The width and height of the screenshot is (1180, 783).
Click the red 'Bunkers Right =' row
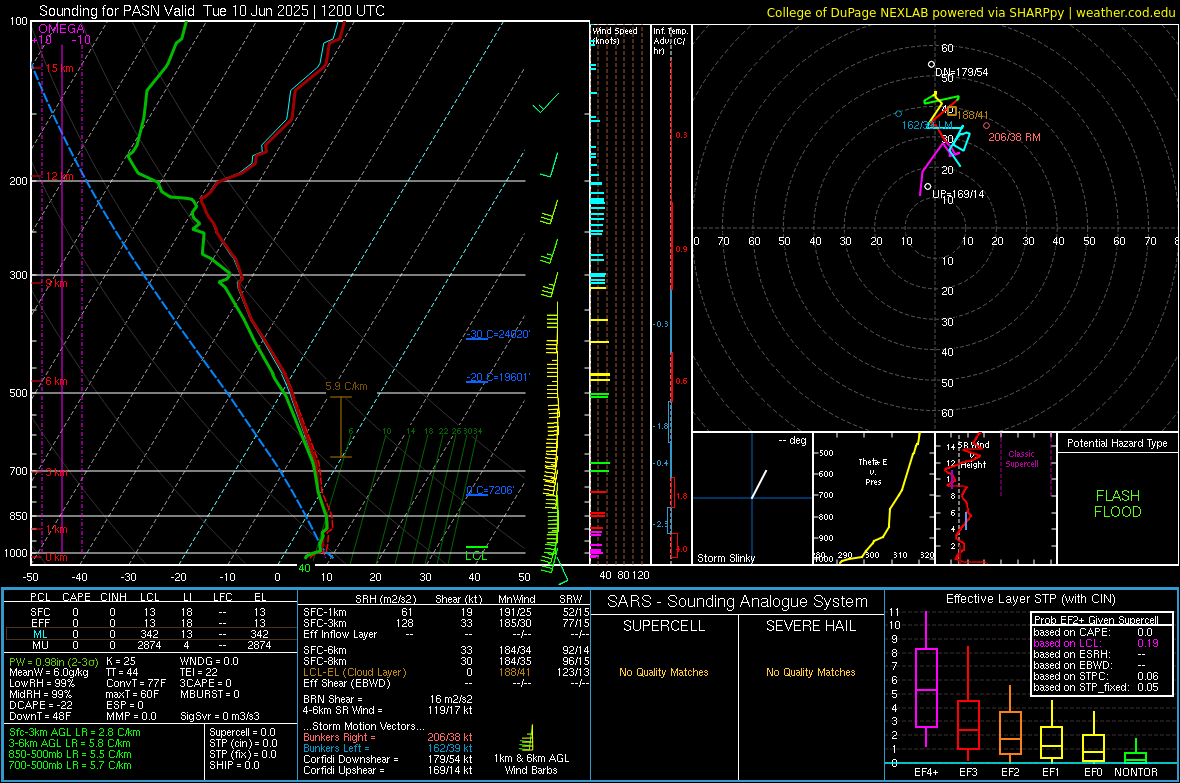click(388, 737)
